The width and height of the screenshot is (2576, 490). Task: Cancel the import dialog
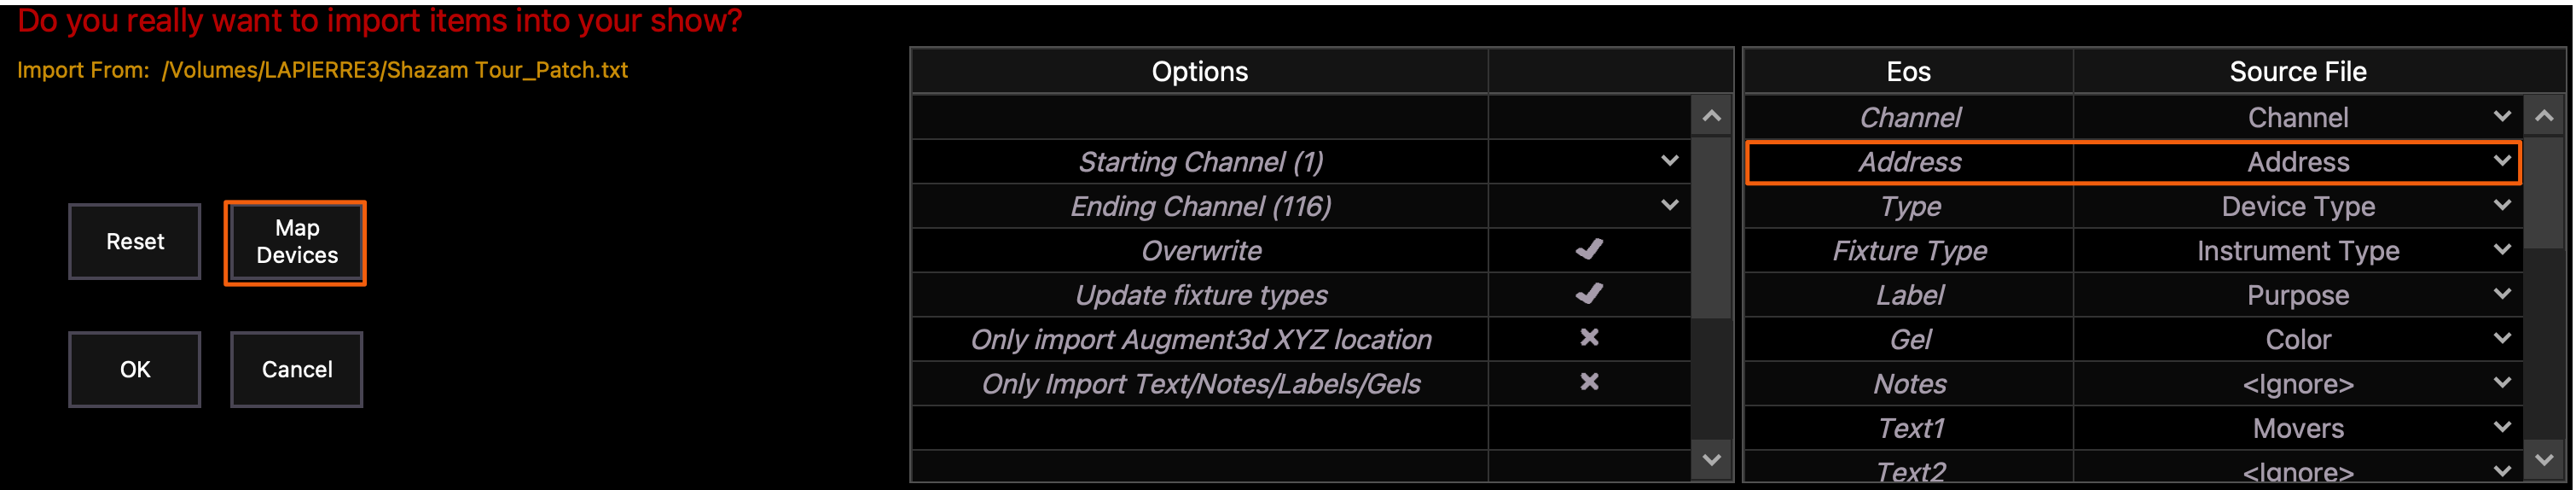coord(297,369)
